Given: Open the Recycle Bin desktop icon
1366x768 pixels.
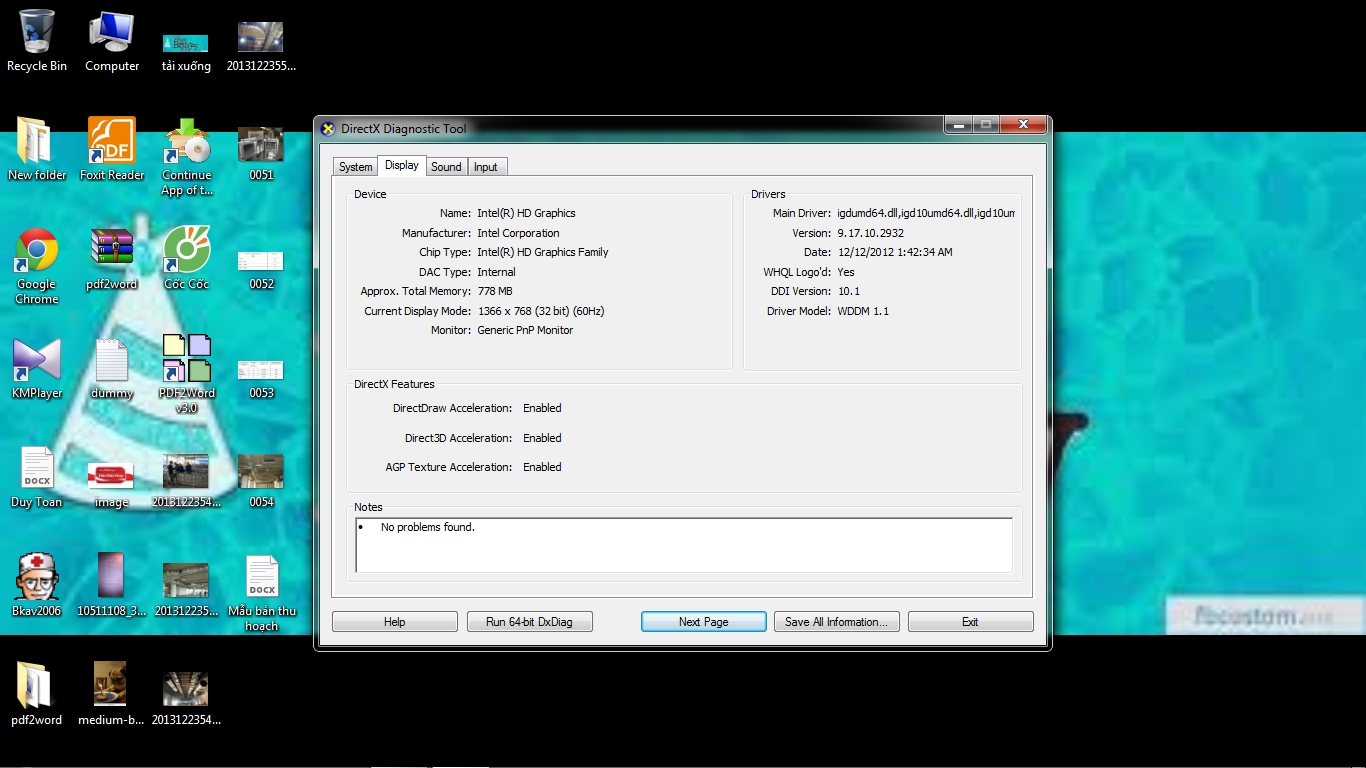Looking at the screenshot, I should [x=37, y=35].
